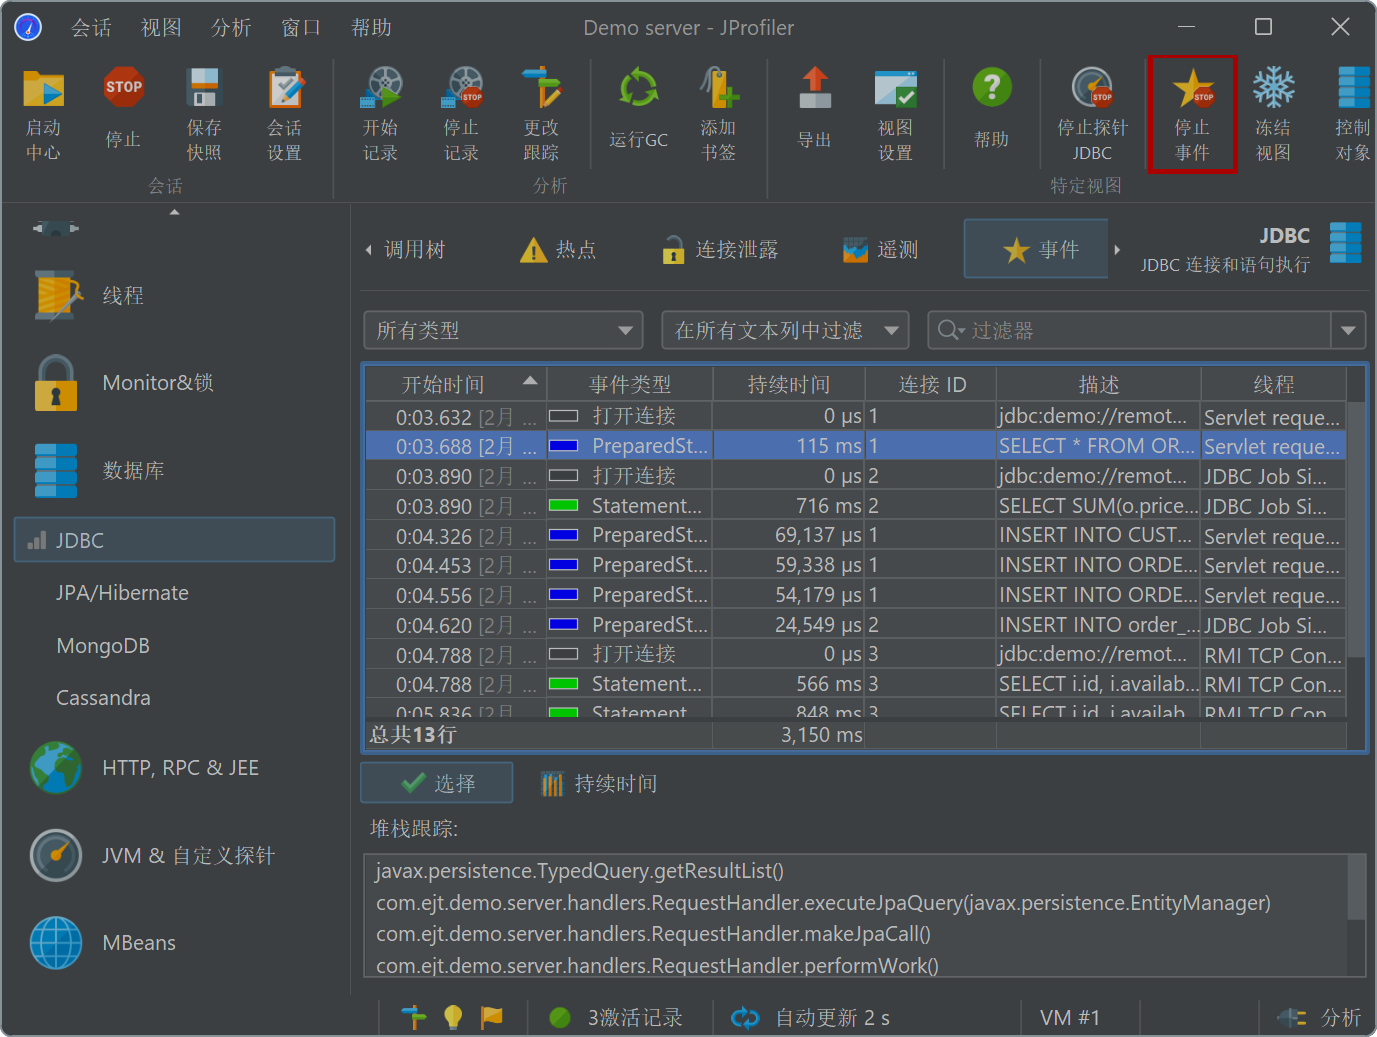Save a snapshot with 保存快照
The image size is (1377, 1037).
pos(204,115)
